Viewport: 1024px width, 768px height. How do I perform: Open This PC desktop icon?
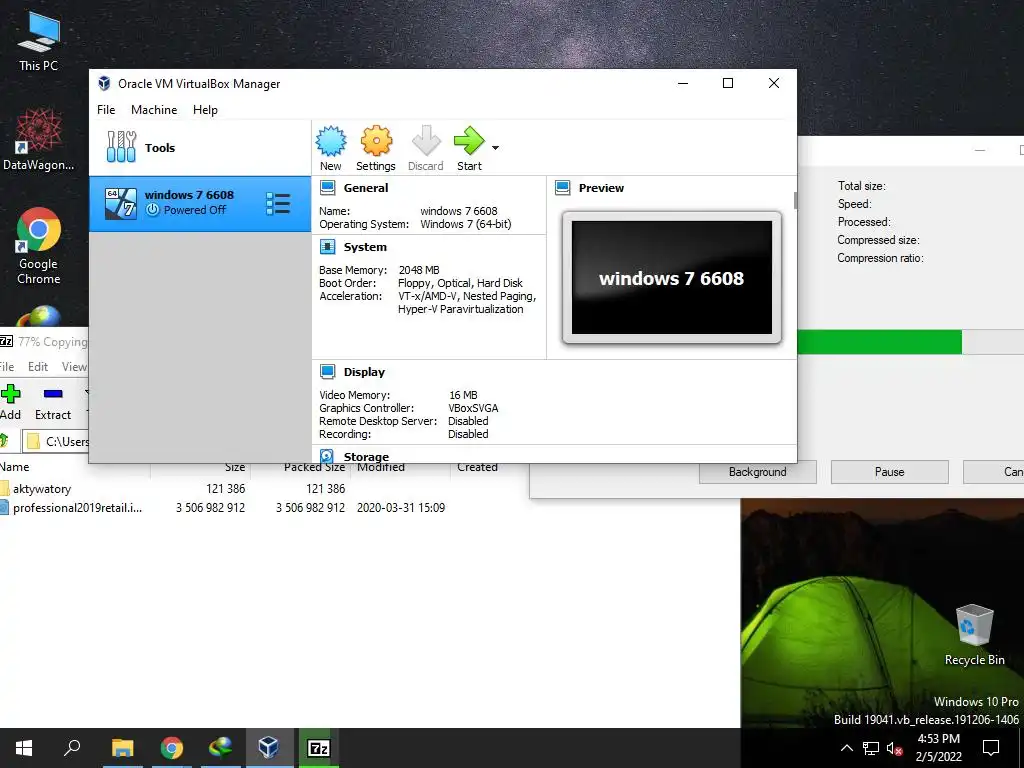tap(39, 41)
